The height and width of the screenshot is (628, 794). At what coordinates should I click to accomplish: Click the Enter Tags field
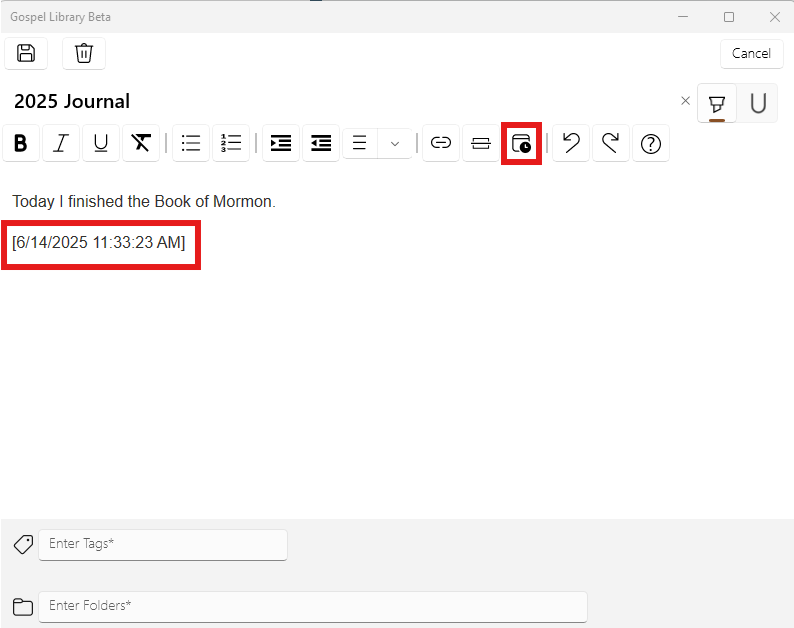point(163,544)
